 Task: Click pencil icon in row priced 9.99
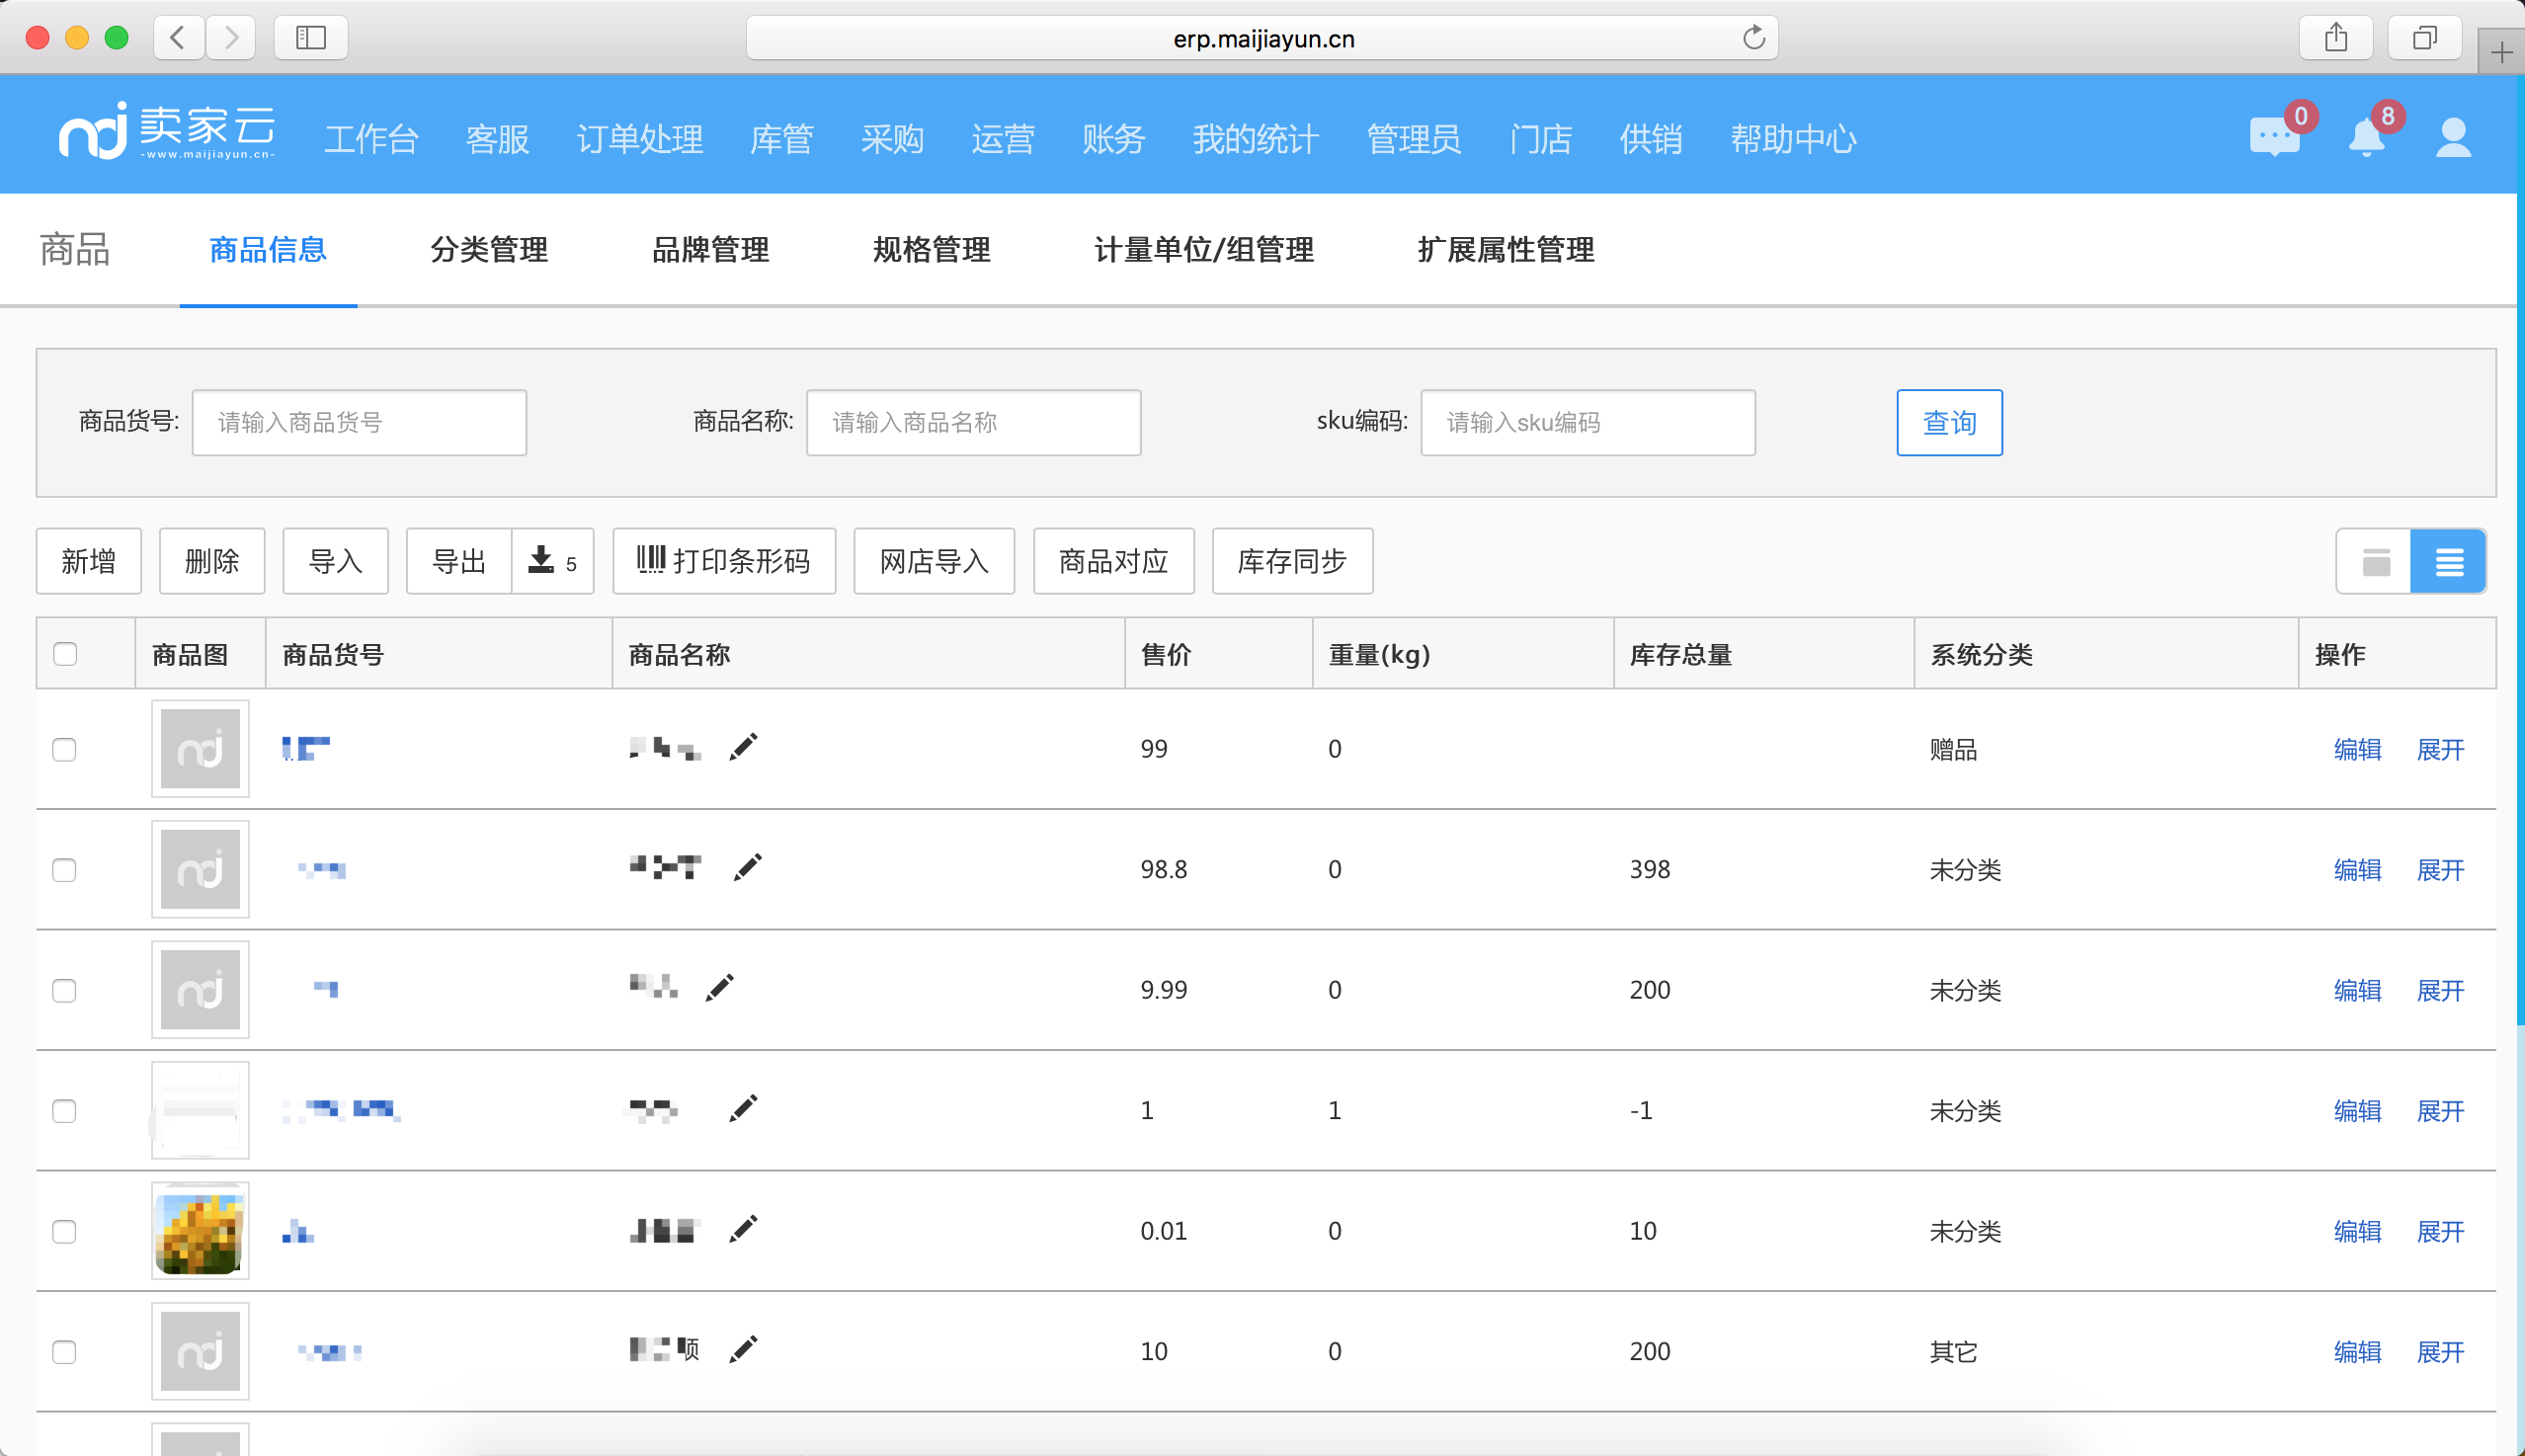pyautogui.click(x=719, y=988)
